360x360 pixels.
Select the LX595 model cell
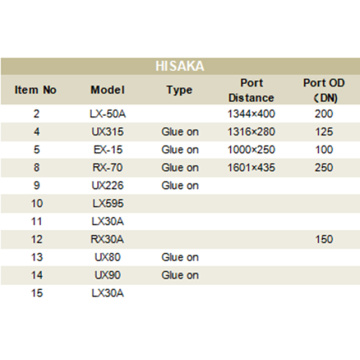point(108,204)
